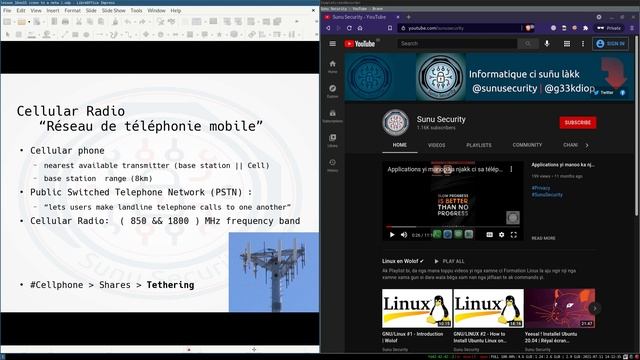Open the File menu in Impress
This screenshot has width=640, height=360.
7,10
